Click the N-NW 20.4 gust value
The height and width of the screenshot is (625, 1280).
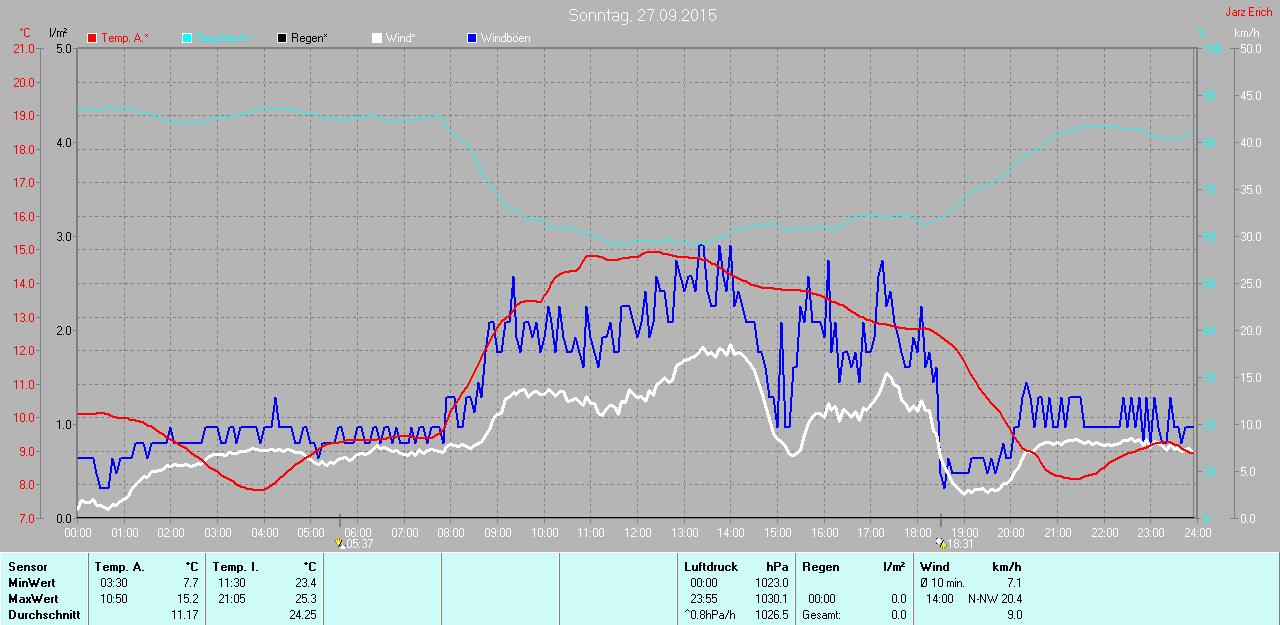[995, 598]
